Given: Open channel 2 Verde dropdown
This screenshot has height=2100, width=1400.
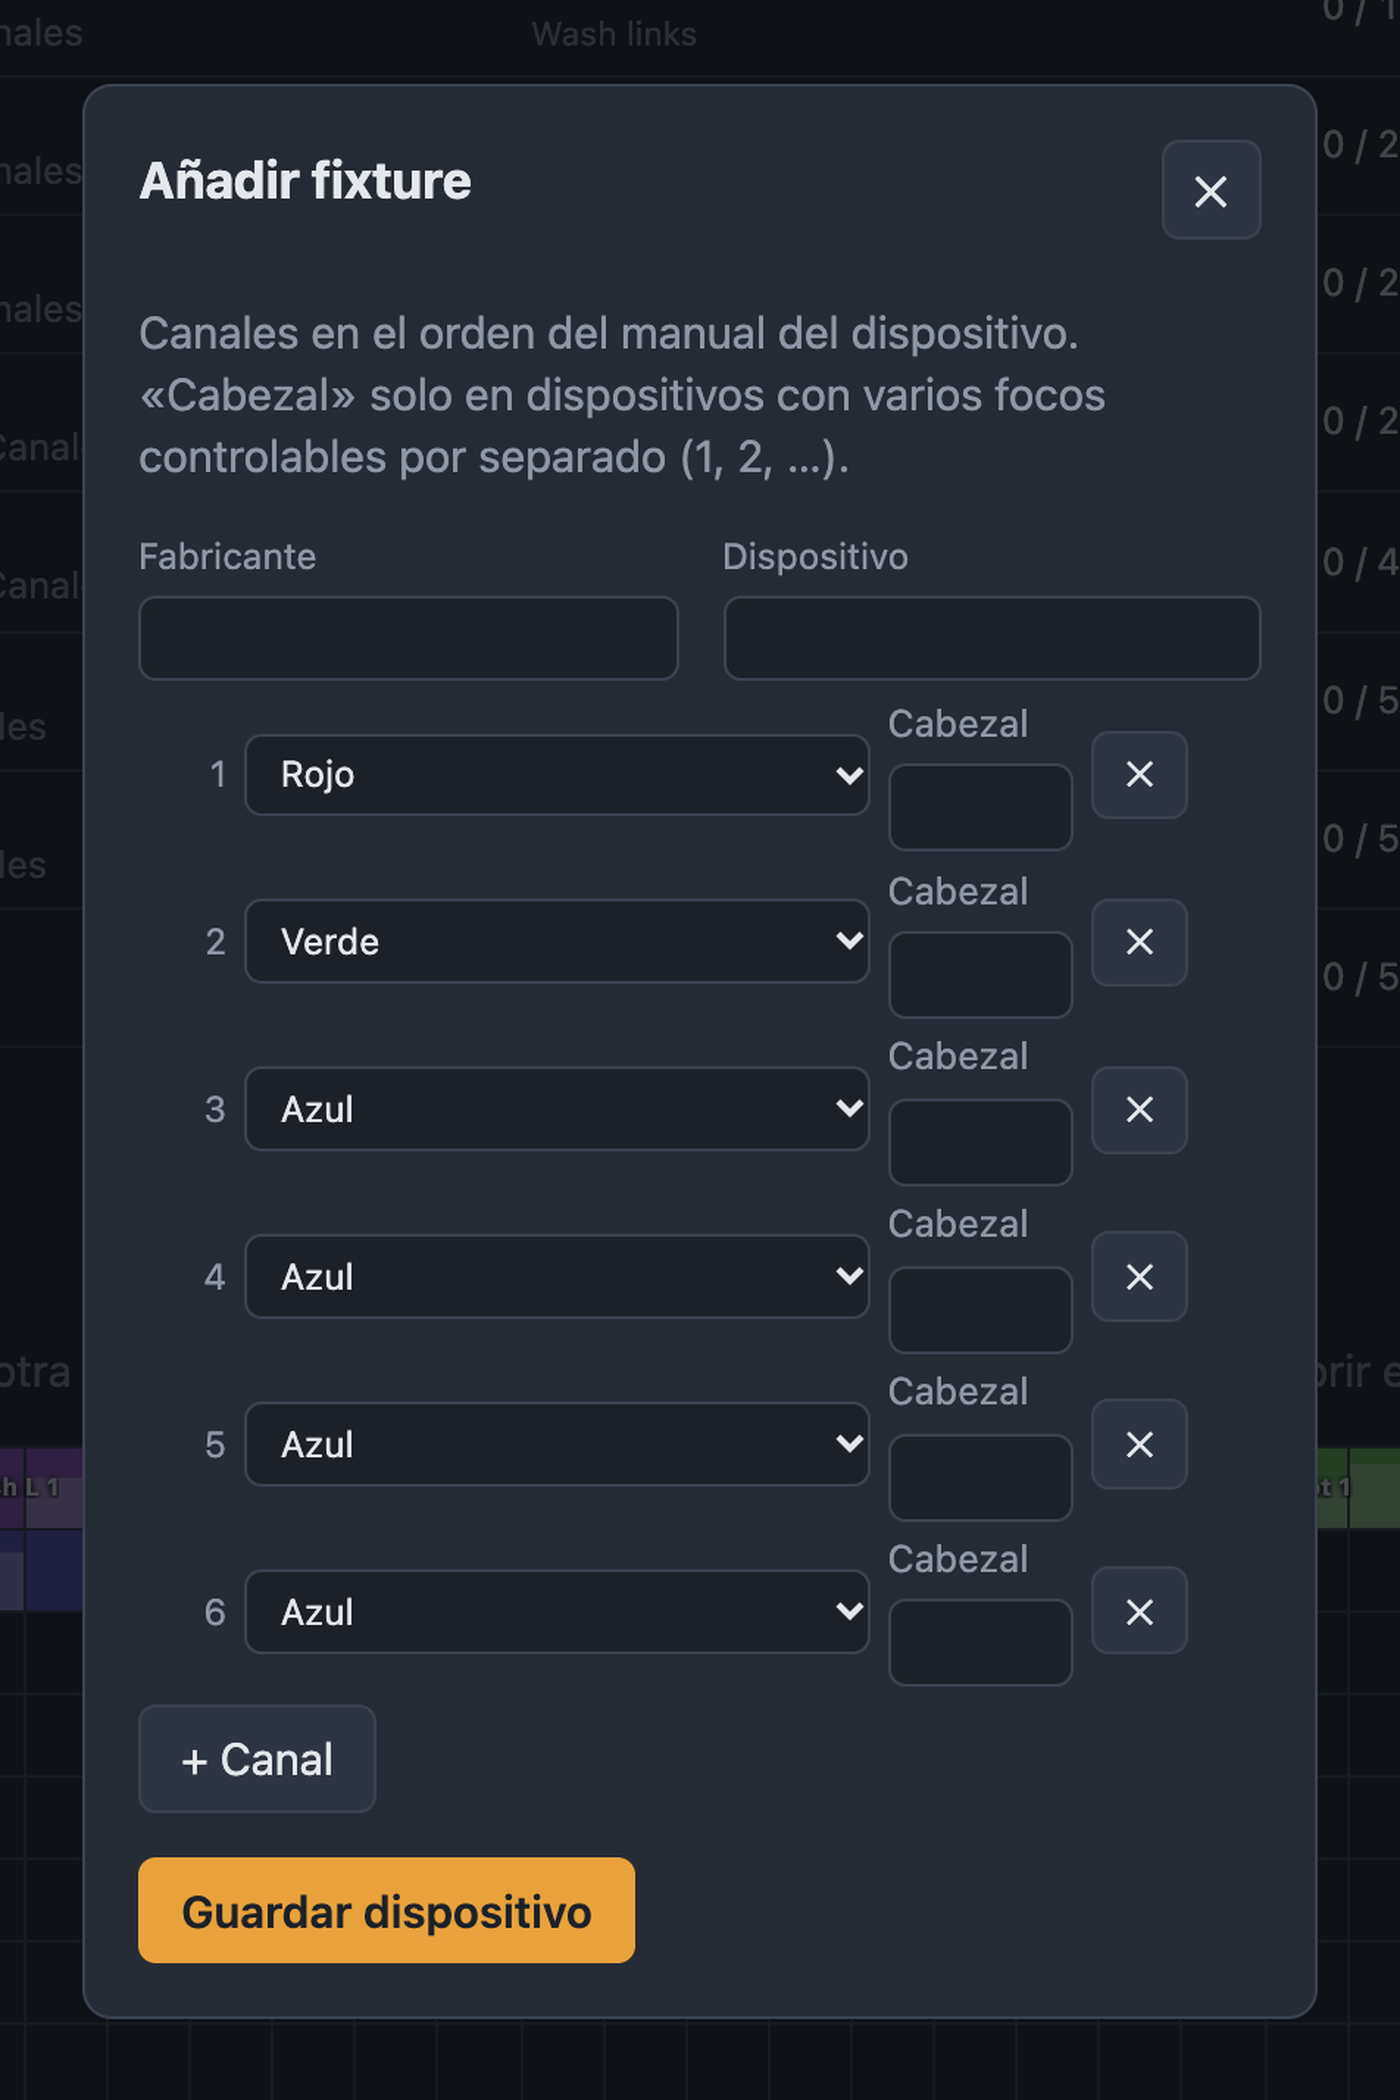Looking at the screenshot, I should coord(557,942).
